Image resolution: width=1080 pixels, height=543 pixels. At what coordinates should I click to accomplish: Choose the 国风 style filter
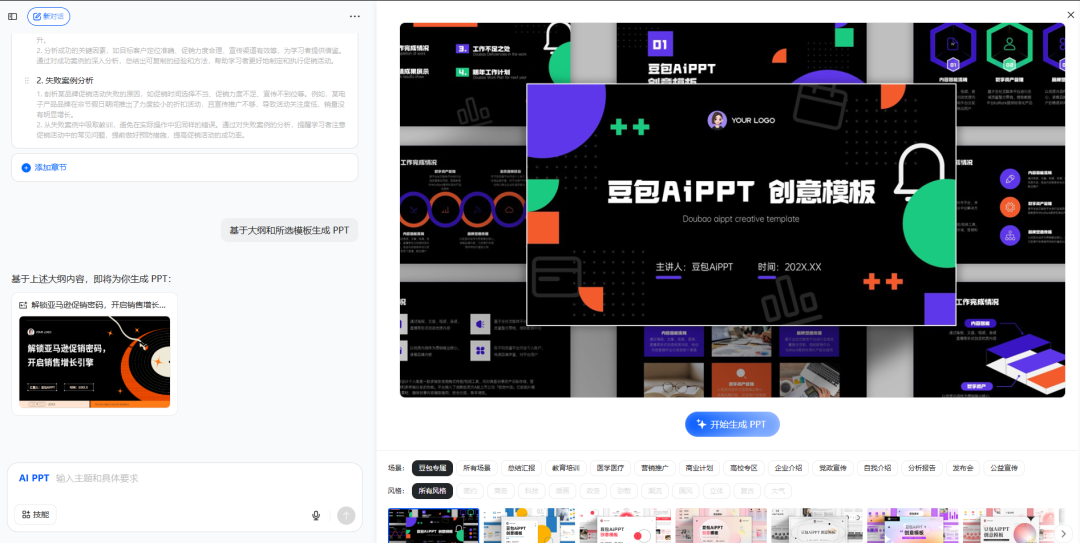685,491
